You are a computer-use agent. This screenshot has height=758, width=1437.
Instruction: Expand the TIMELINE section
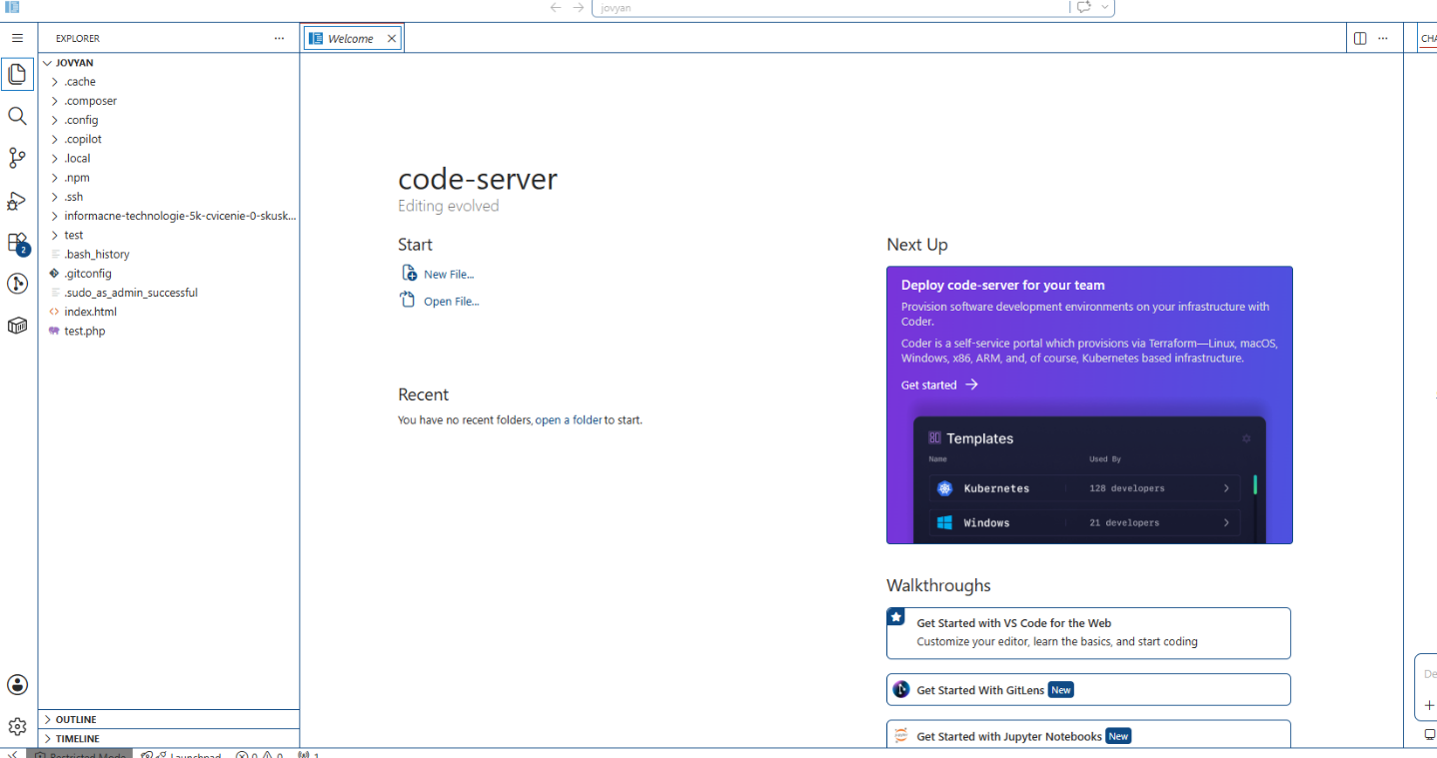click(x=168, y=738)
